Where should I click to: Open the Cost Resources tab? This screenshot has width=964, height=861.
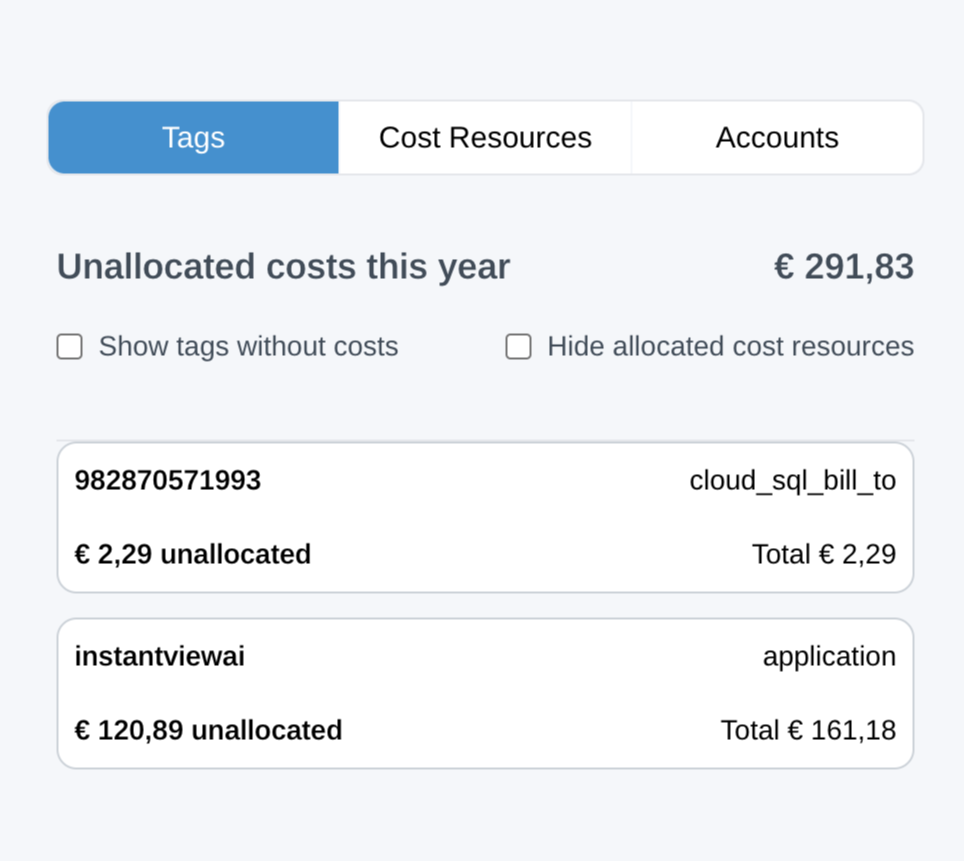pos(485,138)
